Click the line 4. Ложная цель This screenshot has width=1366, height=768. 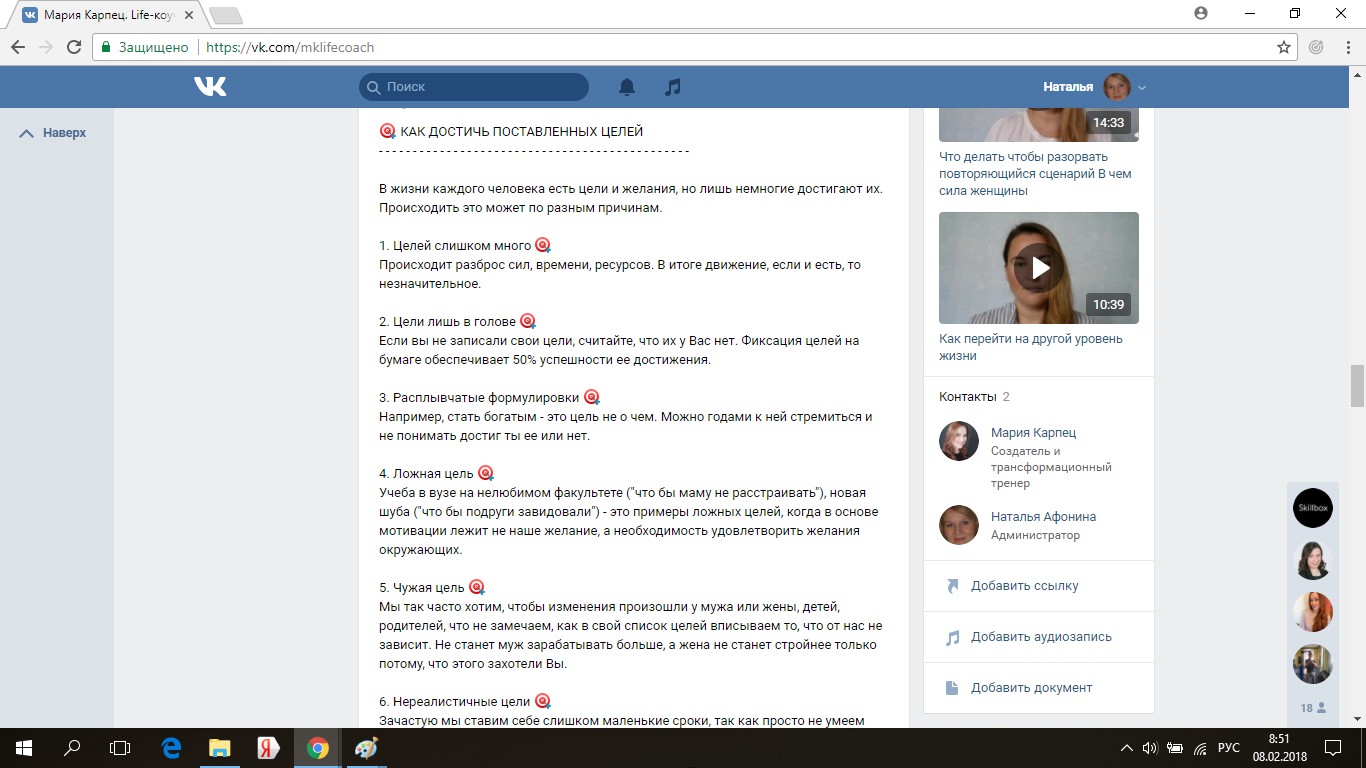[x=426, y=474]
